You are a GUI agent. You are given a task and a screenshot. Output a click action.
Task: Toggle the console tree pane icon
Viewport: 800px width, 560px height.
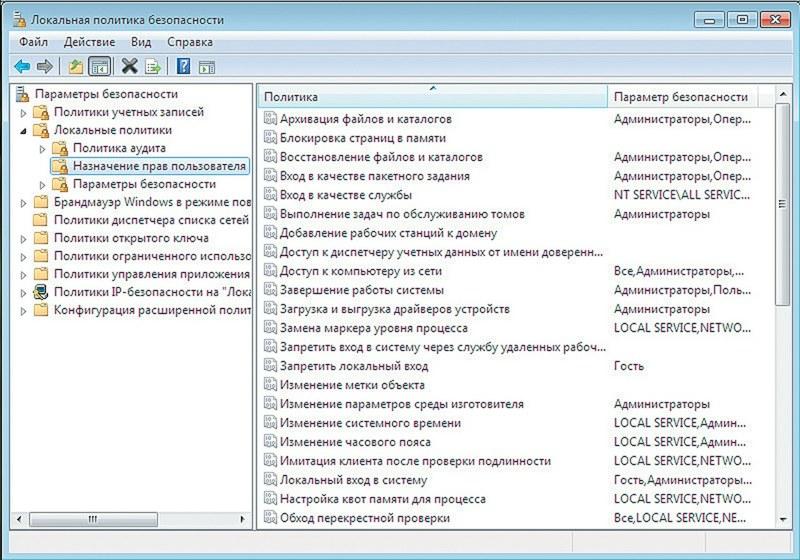(x=99, y=67)
